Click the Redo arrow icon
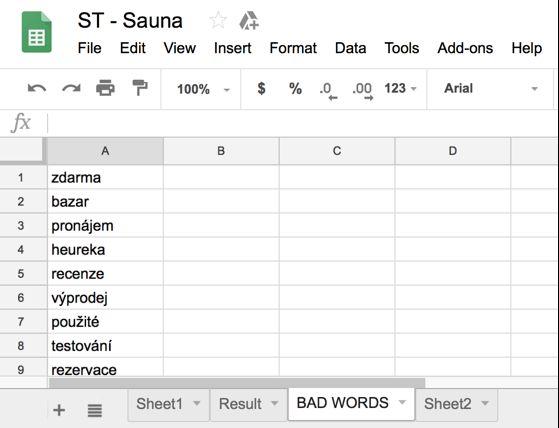The image size is (559, 428). tap(71, 88)
